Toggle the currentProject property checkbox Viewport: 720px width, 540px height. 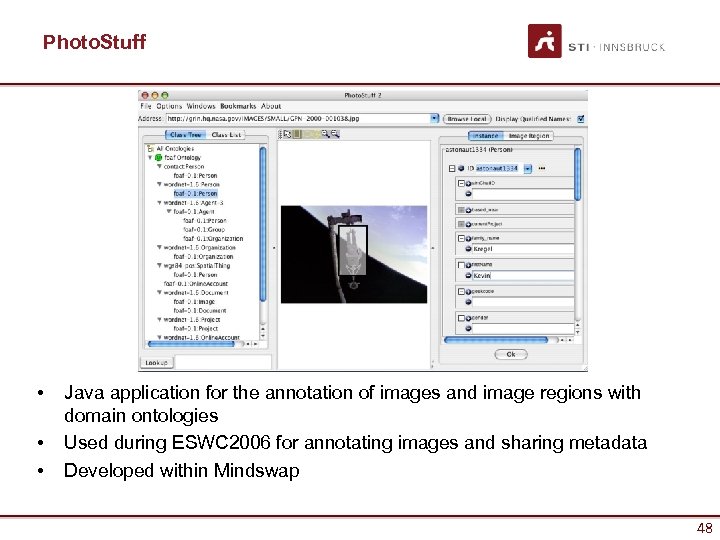point(461,224)
